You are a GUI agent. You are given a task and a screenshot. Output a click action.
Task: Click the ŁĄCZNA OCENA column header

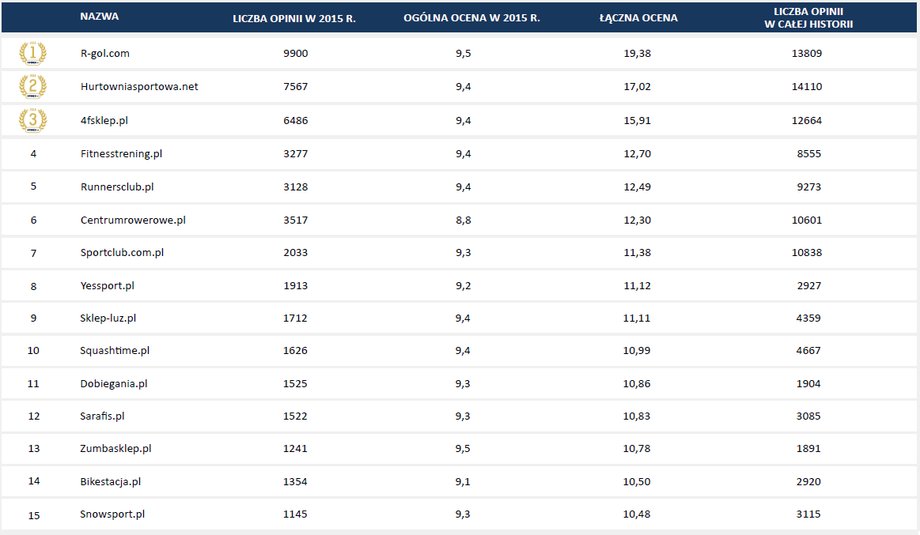(638, 18)
